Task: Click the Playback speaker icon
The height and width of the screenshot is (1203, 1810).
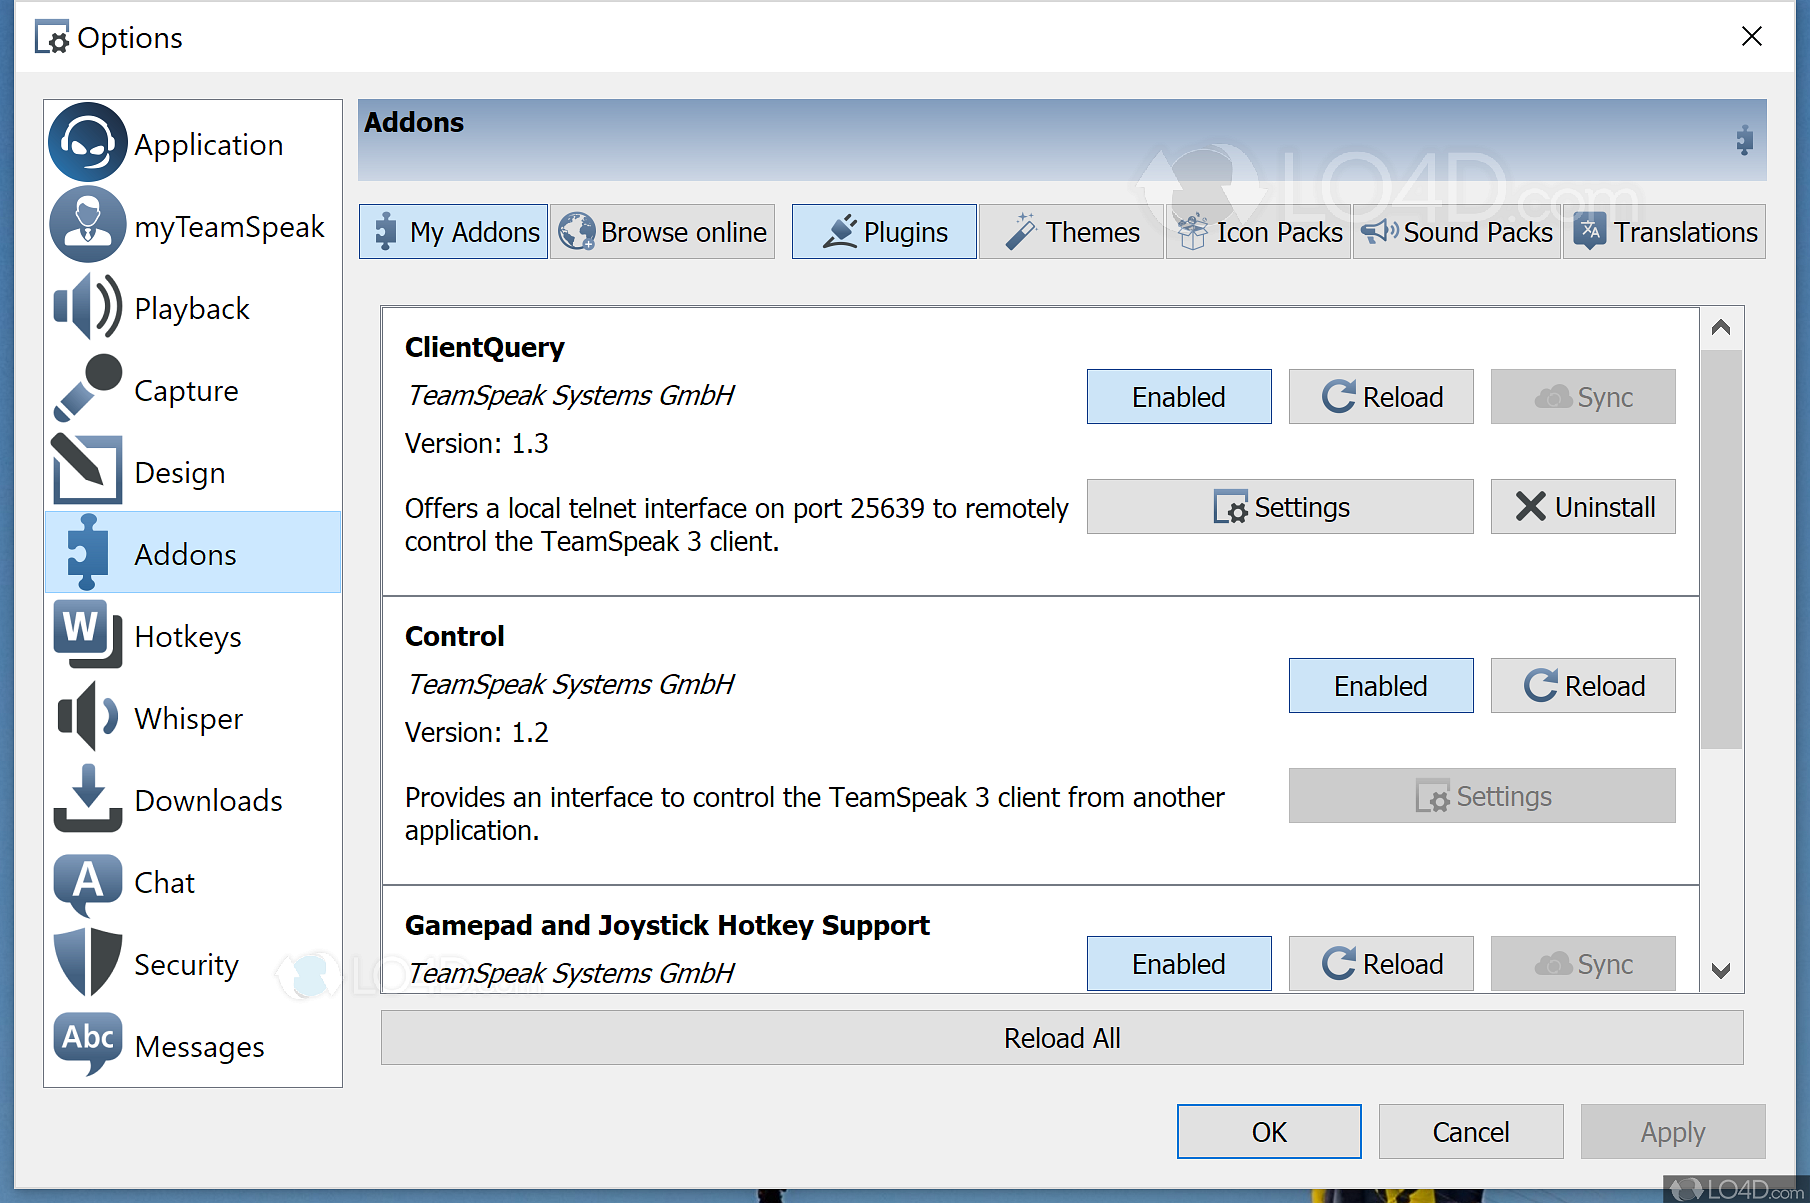Action: pos(87,308)
